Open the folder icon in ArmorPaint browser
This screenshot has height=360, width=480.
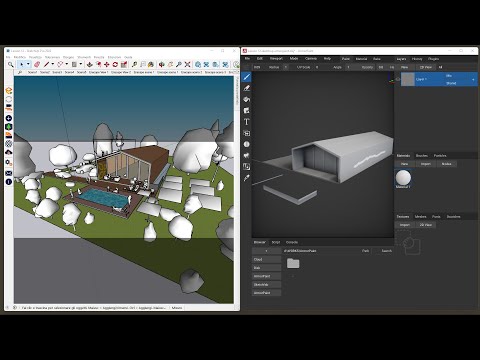[293, 263]
